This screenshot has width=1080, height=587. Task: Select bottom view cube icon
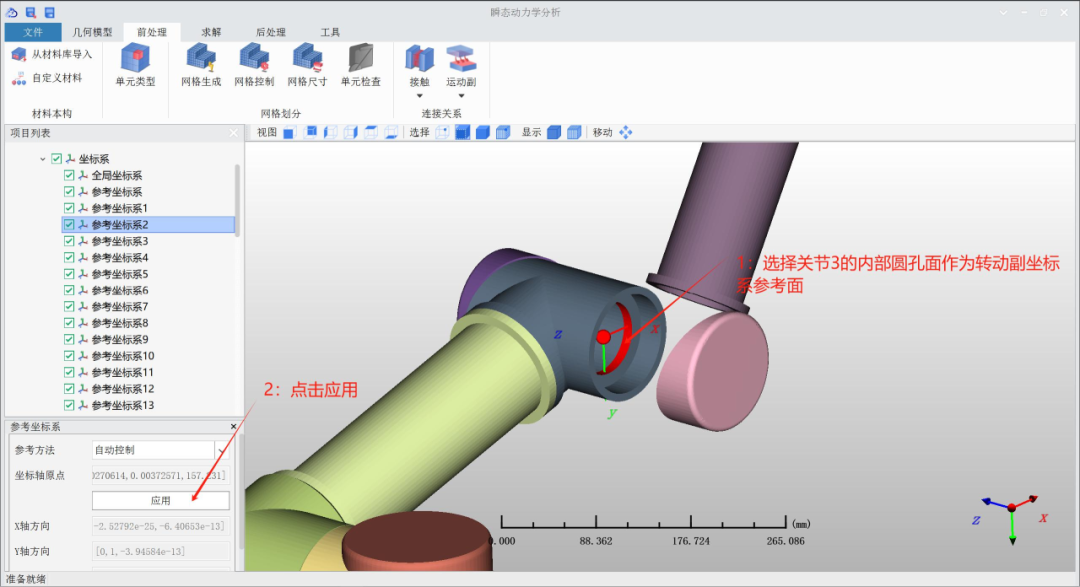(x=391, y=132)
